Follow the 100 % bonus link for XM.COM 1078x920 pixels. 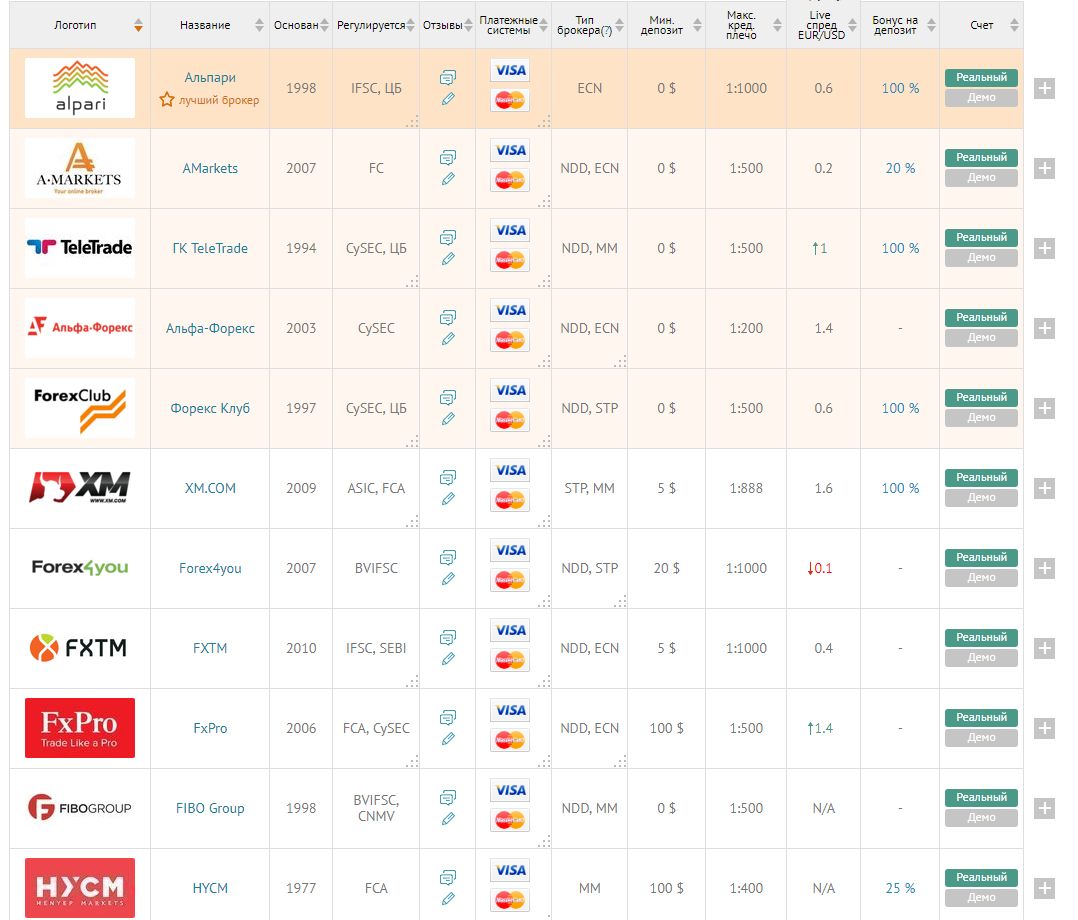tap(900, 488)
